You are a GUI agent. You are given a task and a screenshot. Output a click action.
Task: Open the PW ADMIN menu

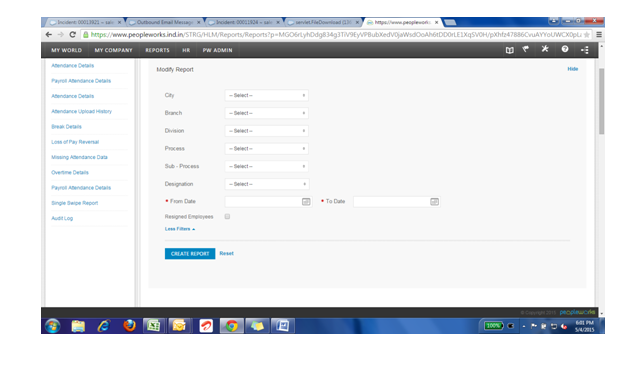click(x=217, y=50)
